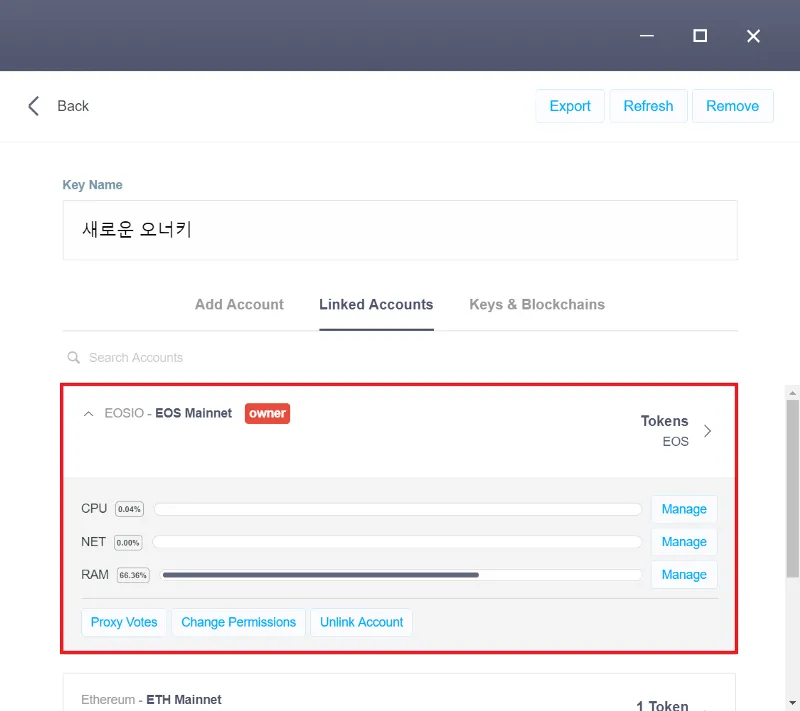
Task: Manage CPU resources
Action: 684,509
